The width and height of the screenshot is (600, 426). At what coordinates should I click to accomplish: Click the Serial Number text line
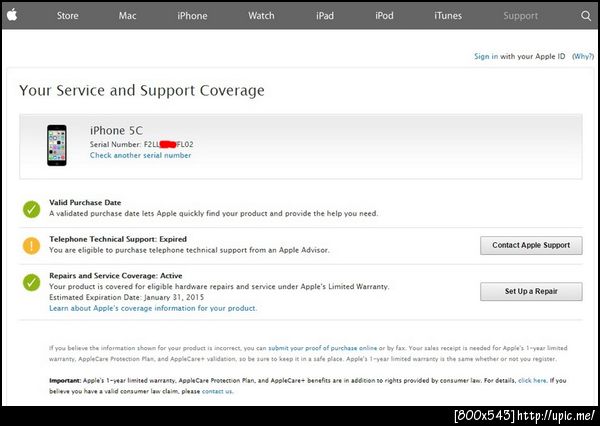coord(142,144)
